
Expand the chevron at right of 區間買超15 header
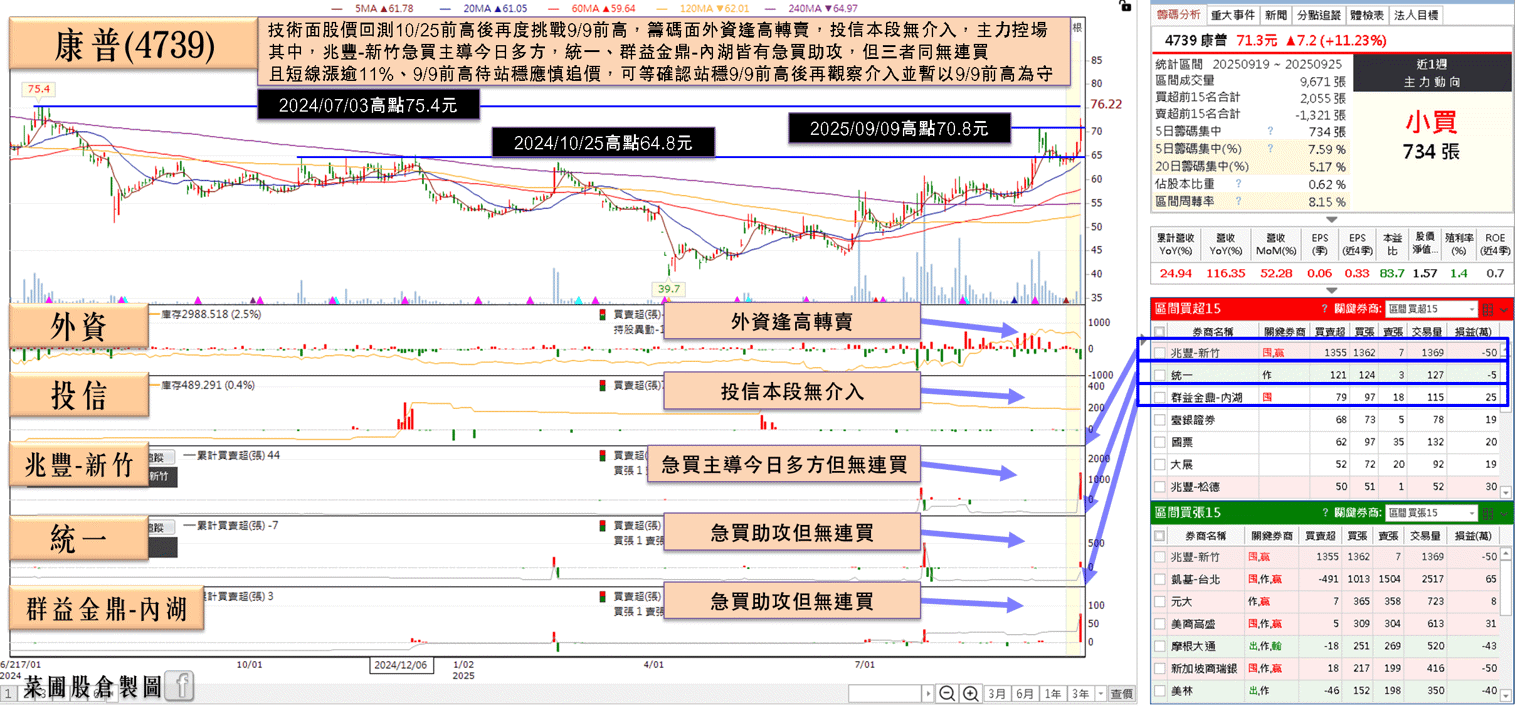1504,310
